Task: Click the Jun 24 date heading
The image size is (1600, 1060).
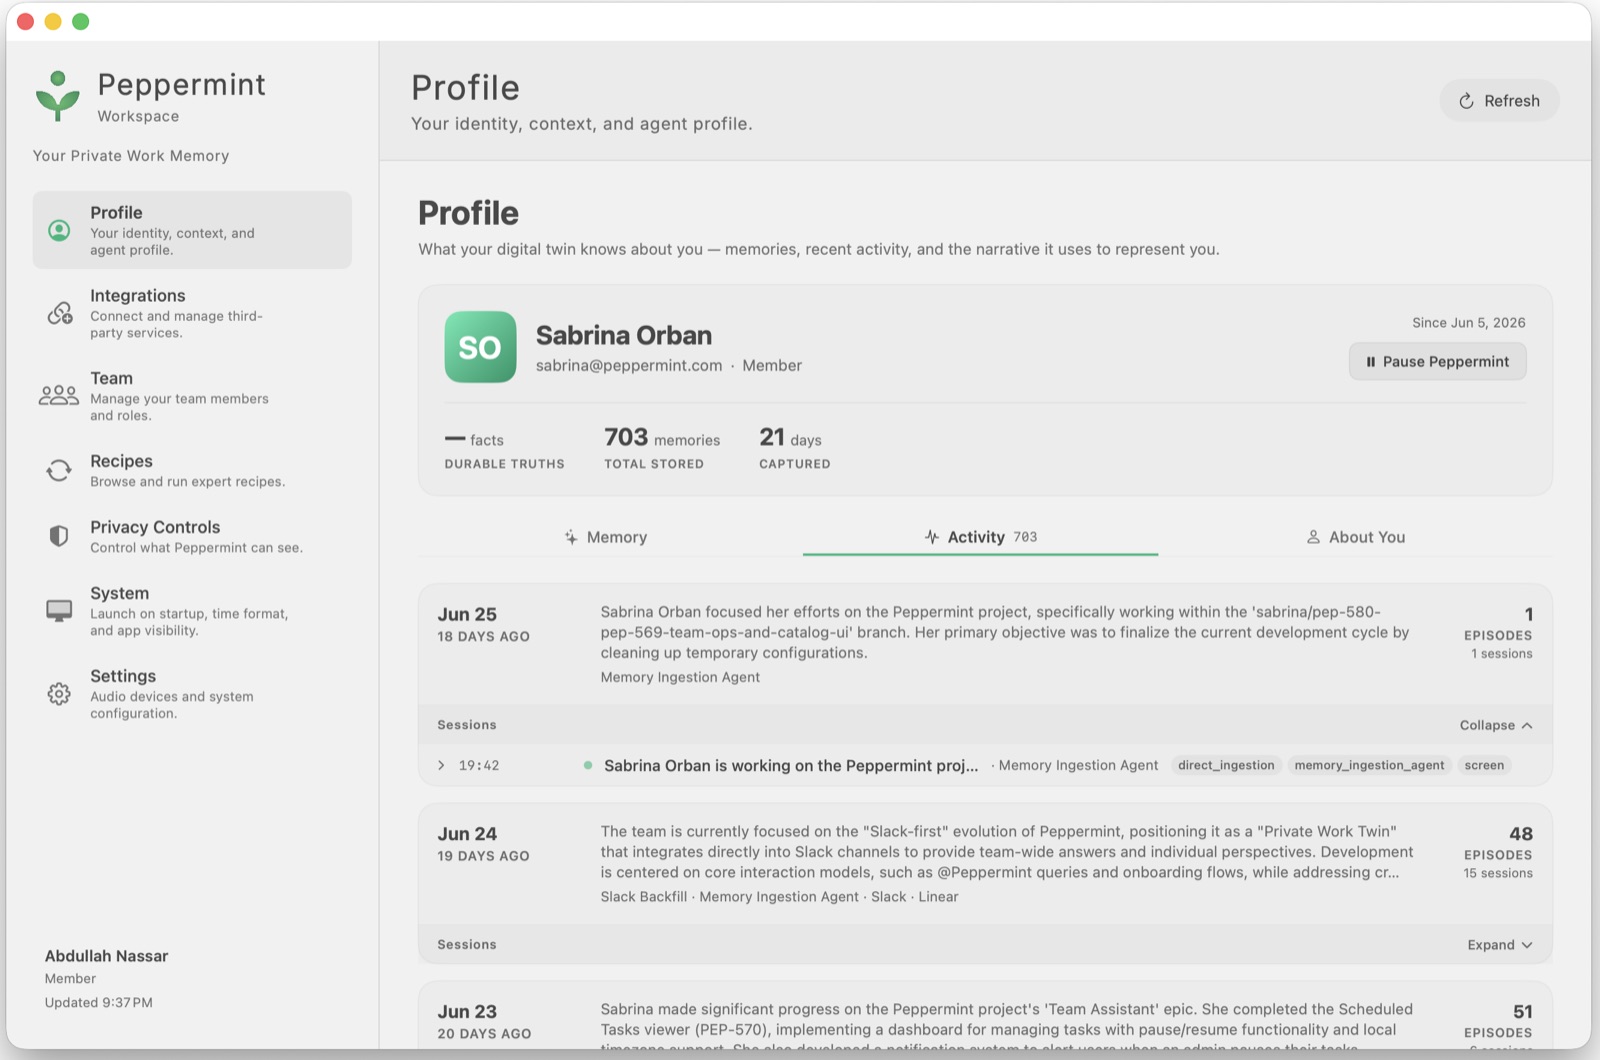Action: pos(467,834)
